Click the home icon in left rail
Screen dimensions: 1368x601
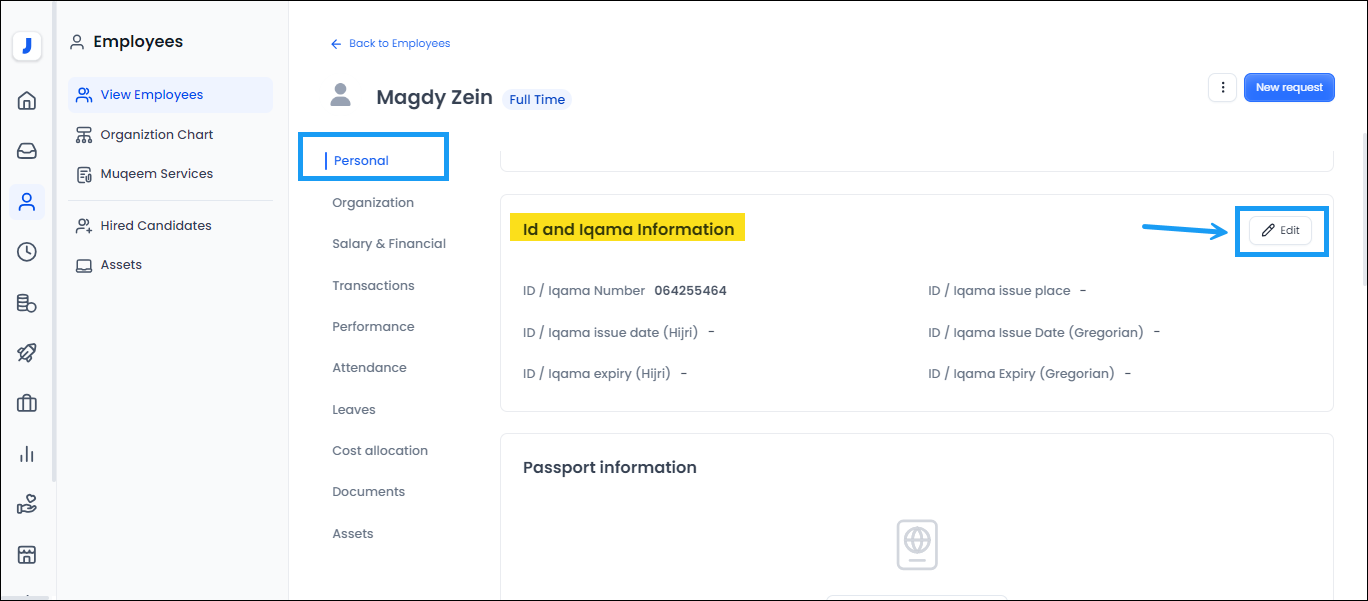(x=27, y=100)
